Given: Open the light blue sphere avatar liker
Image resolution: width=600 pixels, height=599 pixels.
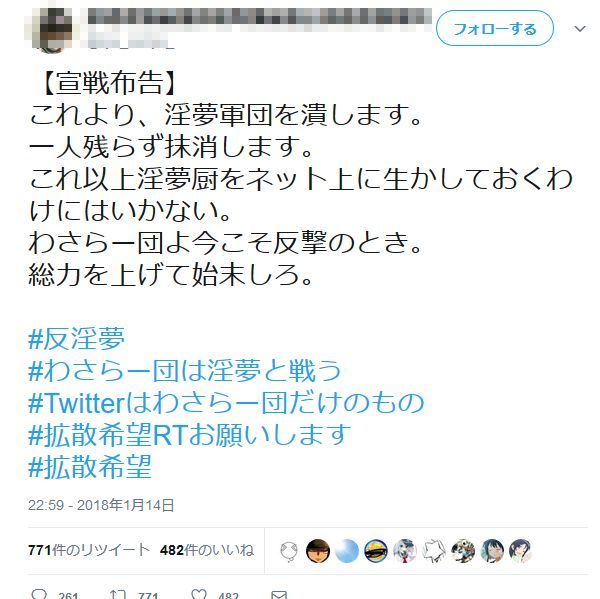Looking at the screenshot, I should [x=347, y=551].
